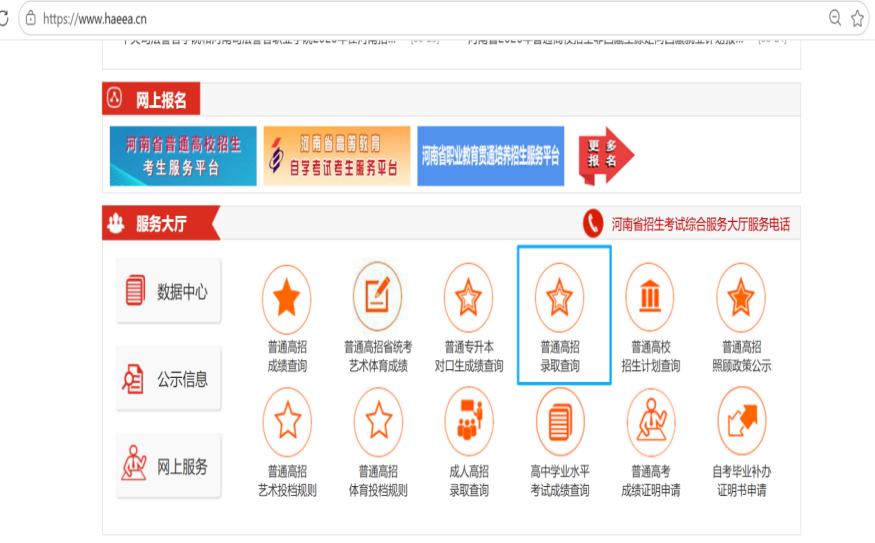Open 普通高招艺术投档规则 icon
Screen dimensions: 875x543
[287, 422]
